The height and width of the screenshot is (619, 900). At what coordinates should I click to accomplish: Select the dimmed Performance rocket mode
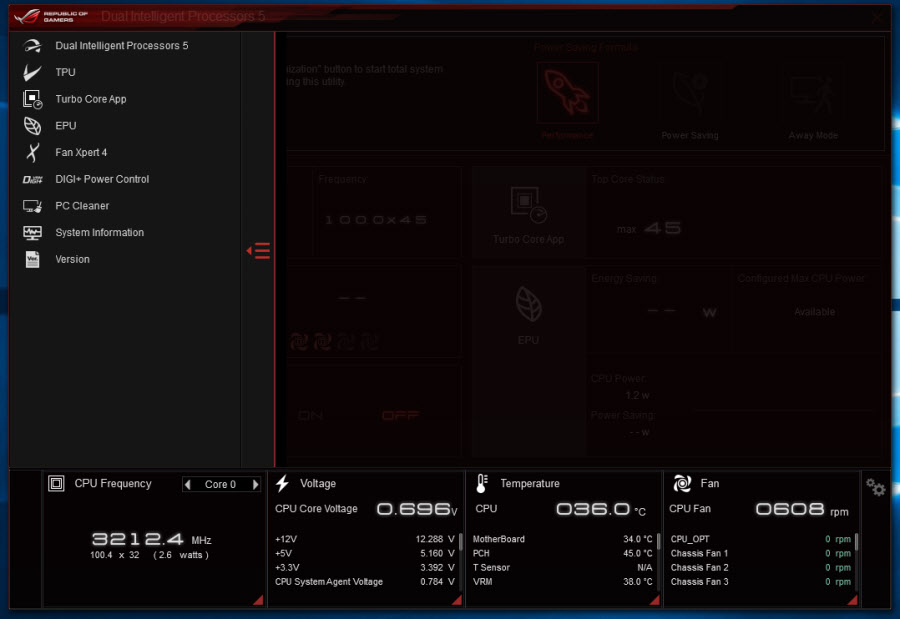click(568, 93)
